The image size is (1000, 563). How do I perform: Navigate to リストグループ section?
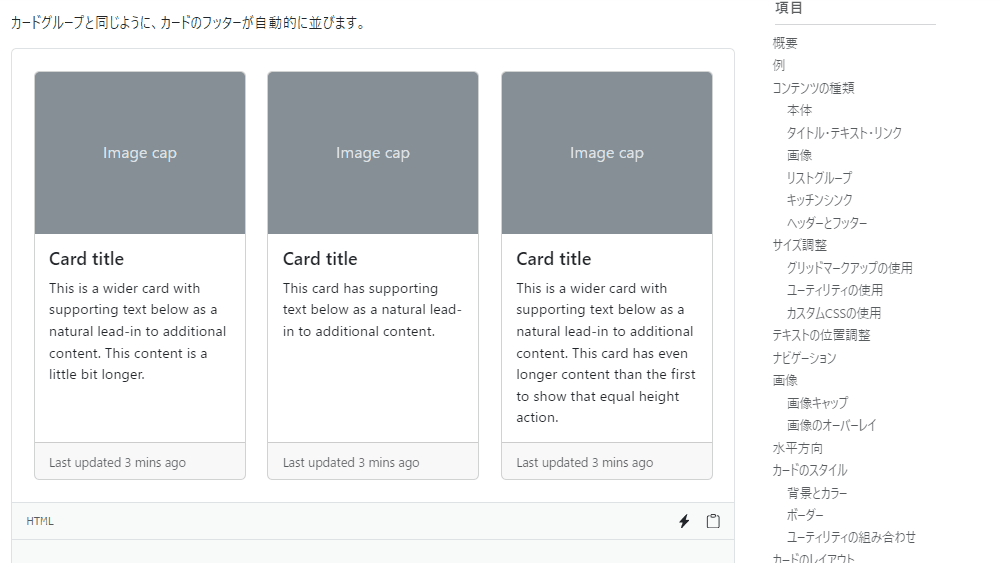pyautogui.click(x=819, y=178)
